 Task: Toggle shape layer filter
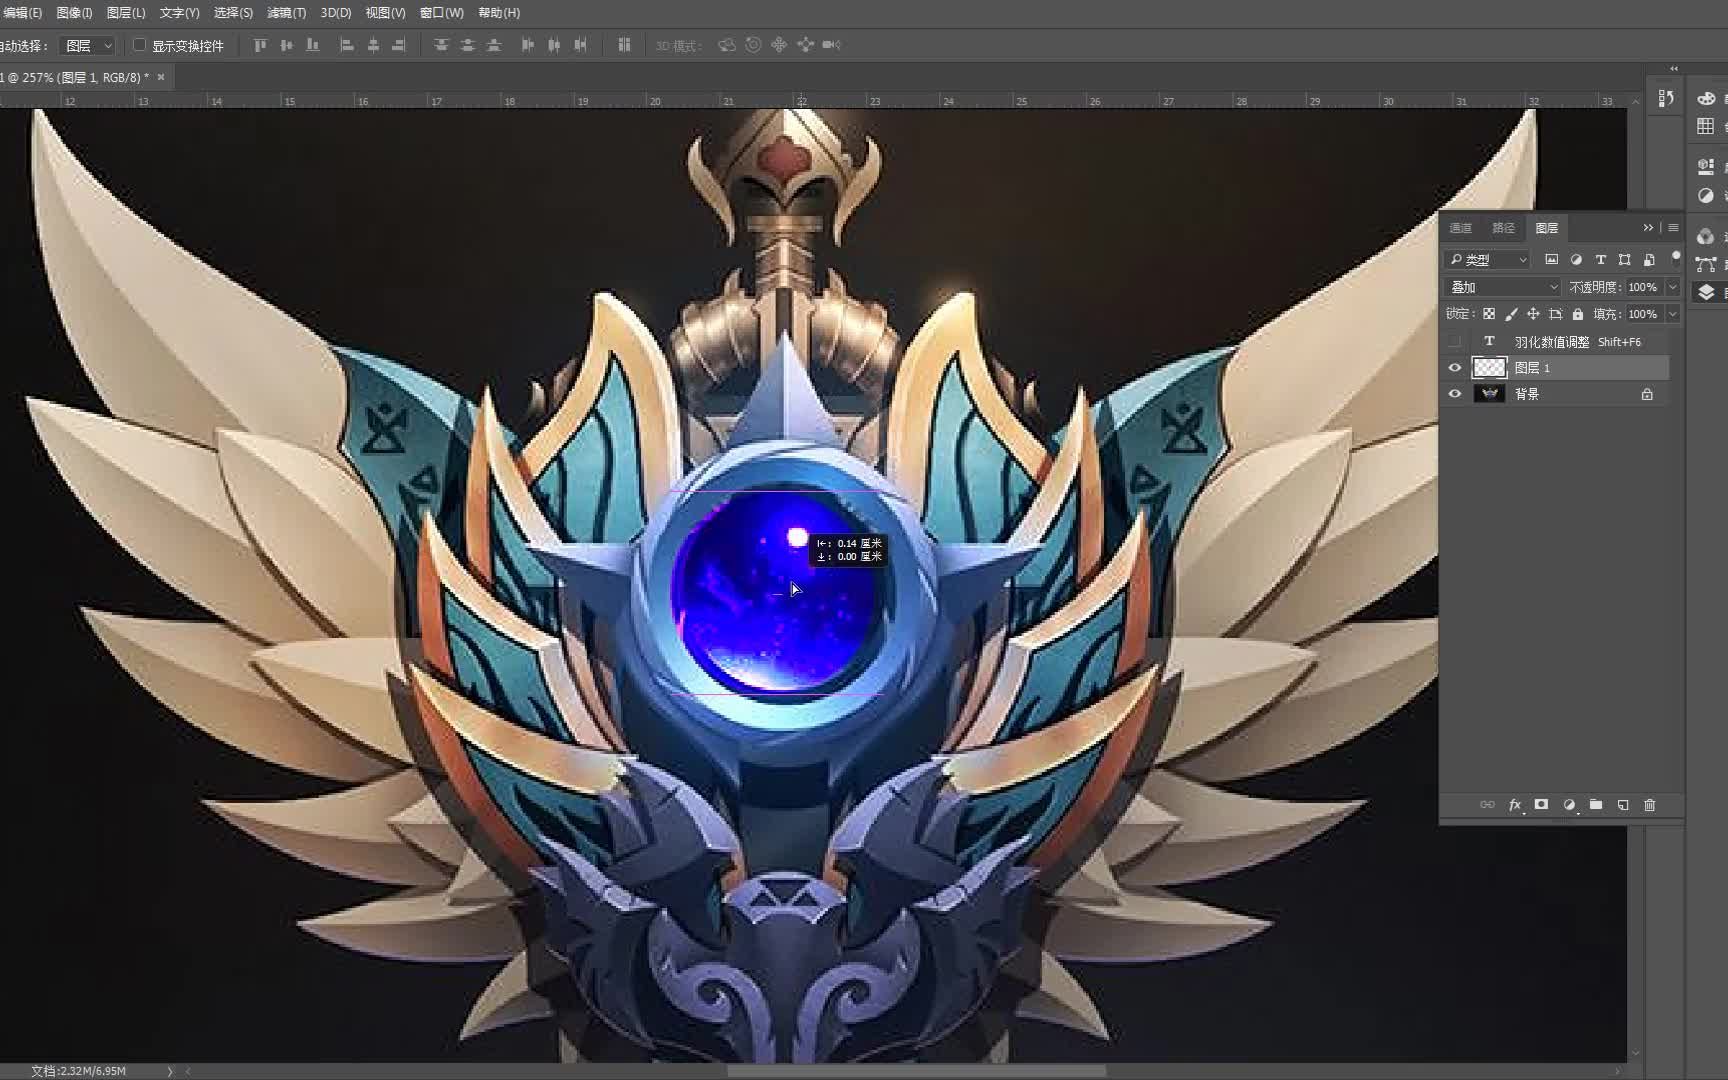pyautogui.click(x=1625, y=260)
